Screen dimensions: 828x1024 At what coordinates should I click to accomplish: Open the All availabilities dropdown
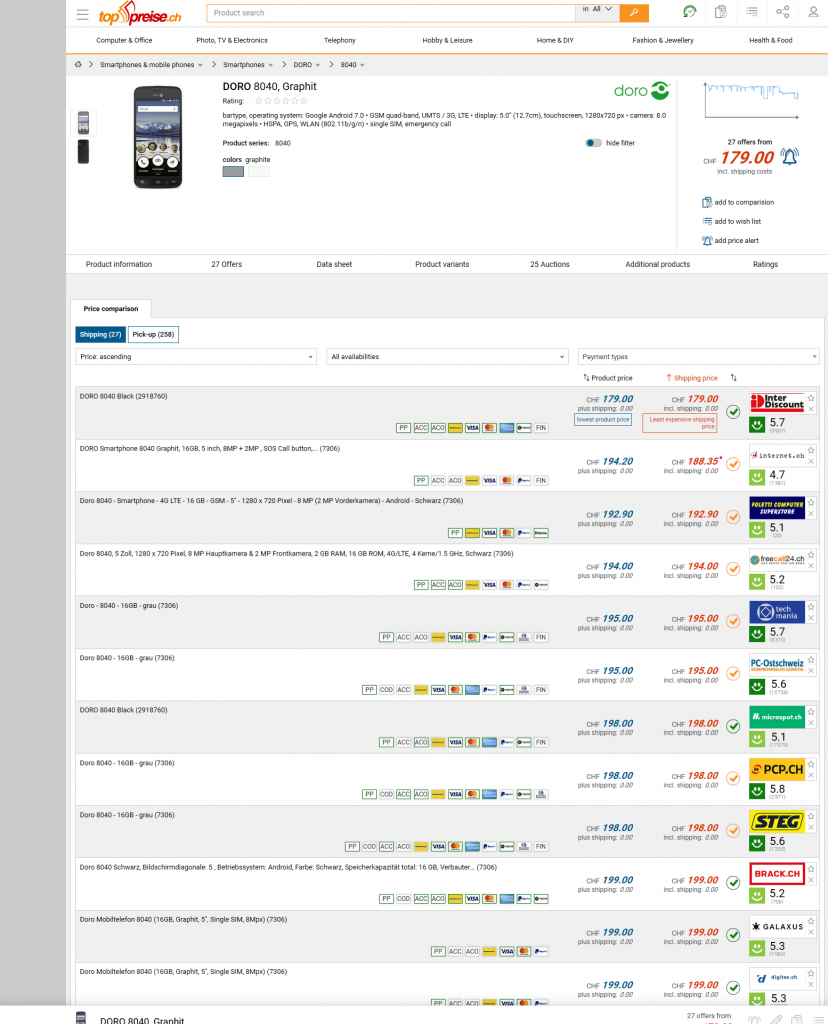(447, 357)
